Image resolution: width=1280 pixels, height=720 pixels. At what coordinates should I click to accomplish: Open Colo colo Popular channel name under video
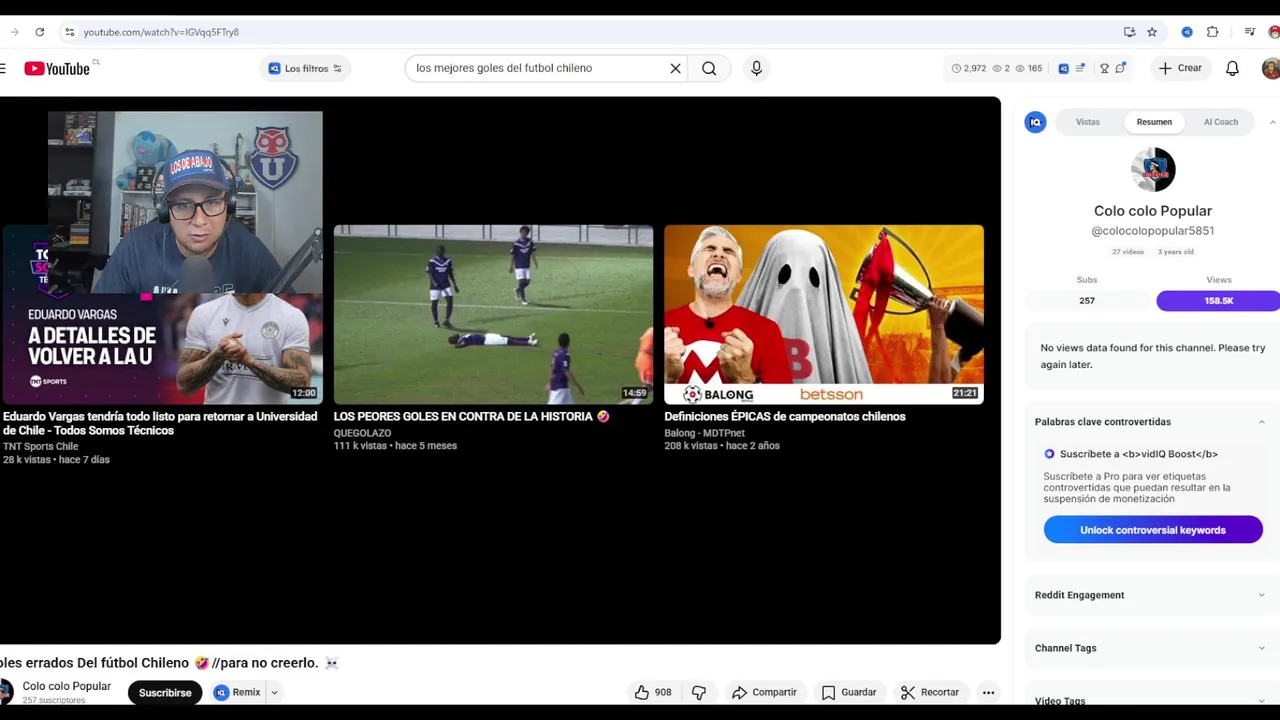tap(66, 686)
